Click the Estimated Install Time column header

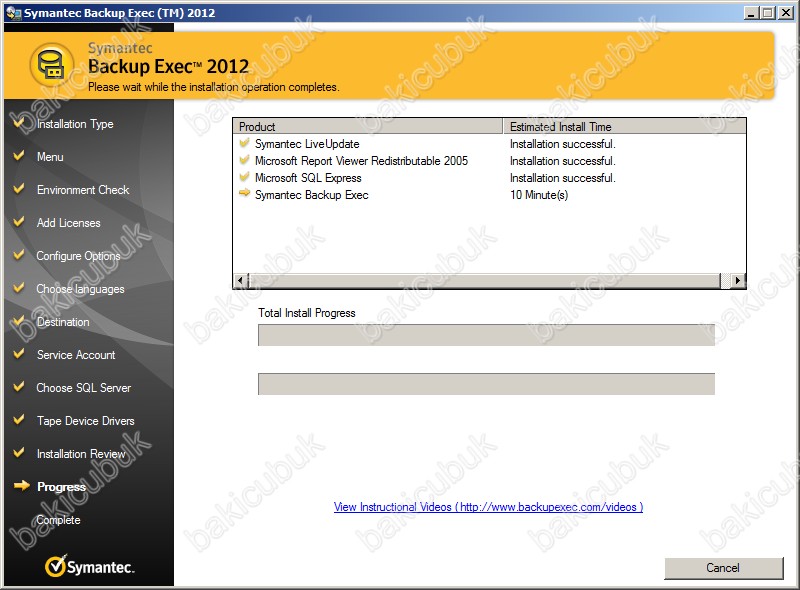click(x=624, y=126)
